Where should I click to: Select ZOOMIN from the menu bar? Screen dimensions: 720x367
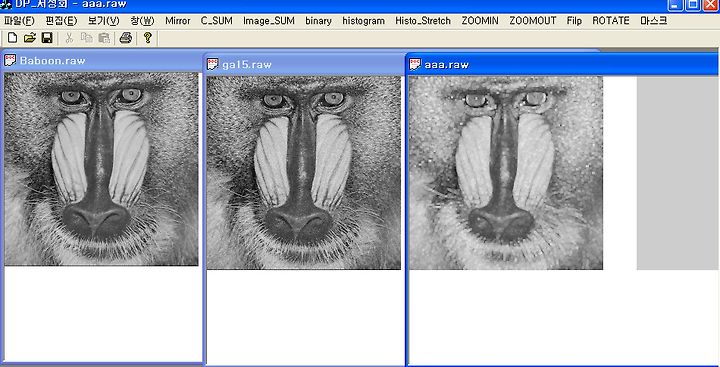click(480, 21)
